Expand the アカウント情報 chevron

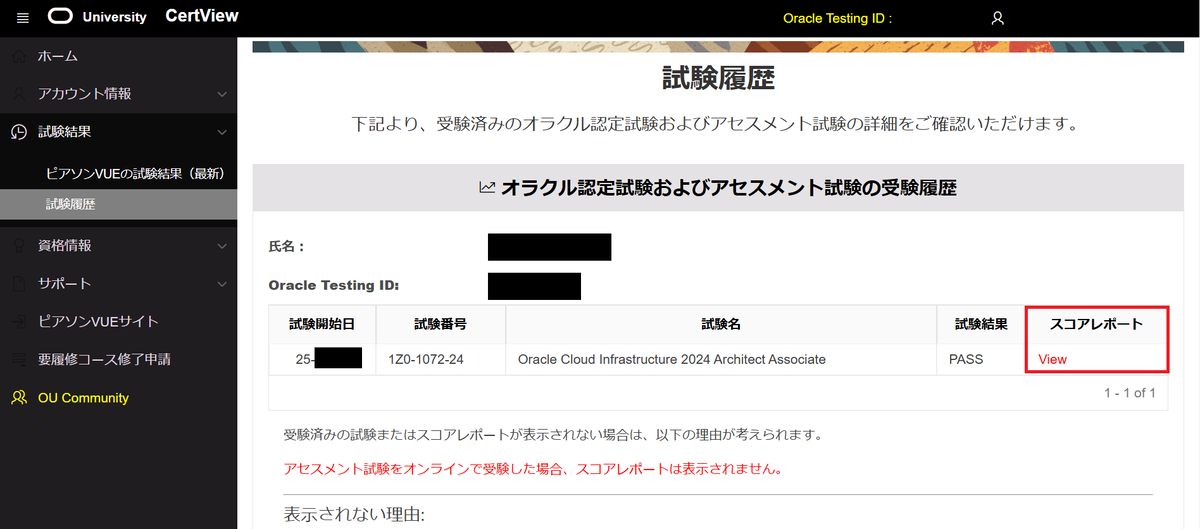(x=221, y=94)
